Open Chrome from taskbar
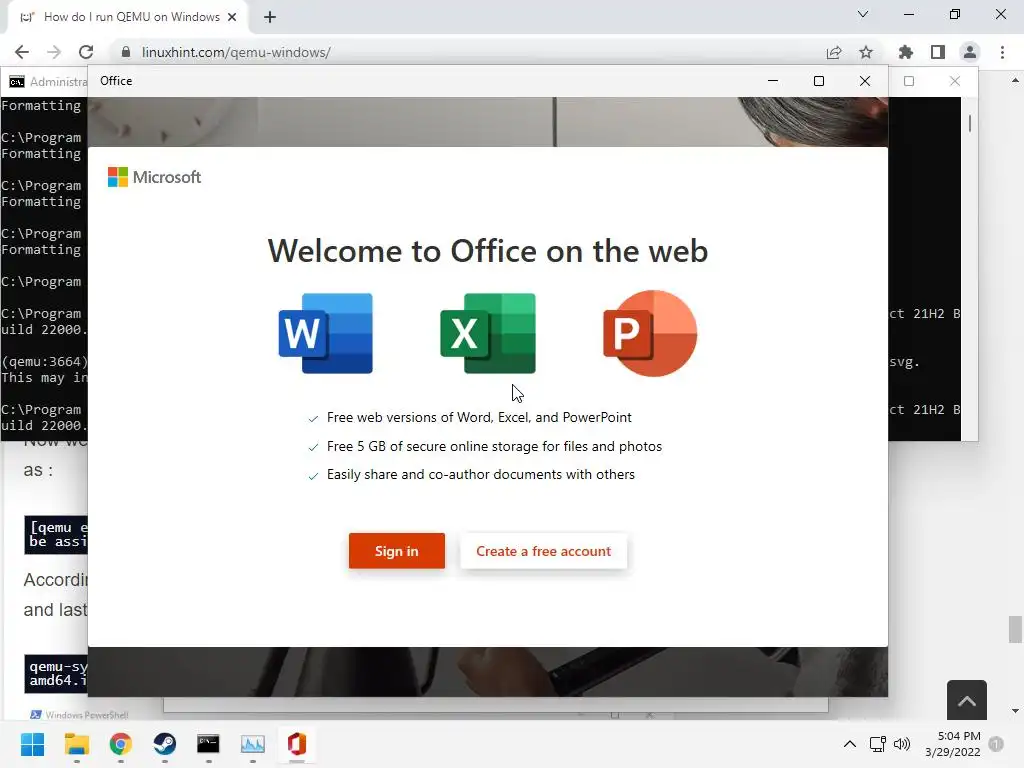The width and height of the screenshot is (1024, 768). (x=121, y=744)
